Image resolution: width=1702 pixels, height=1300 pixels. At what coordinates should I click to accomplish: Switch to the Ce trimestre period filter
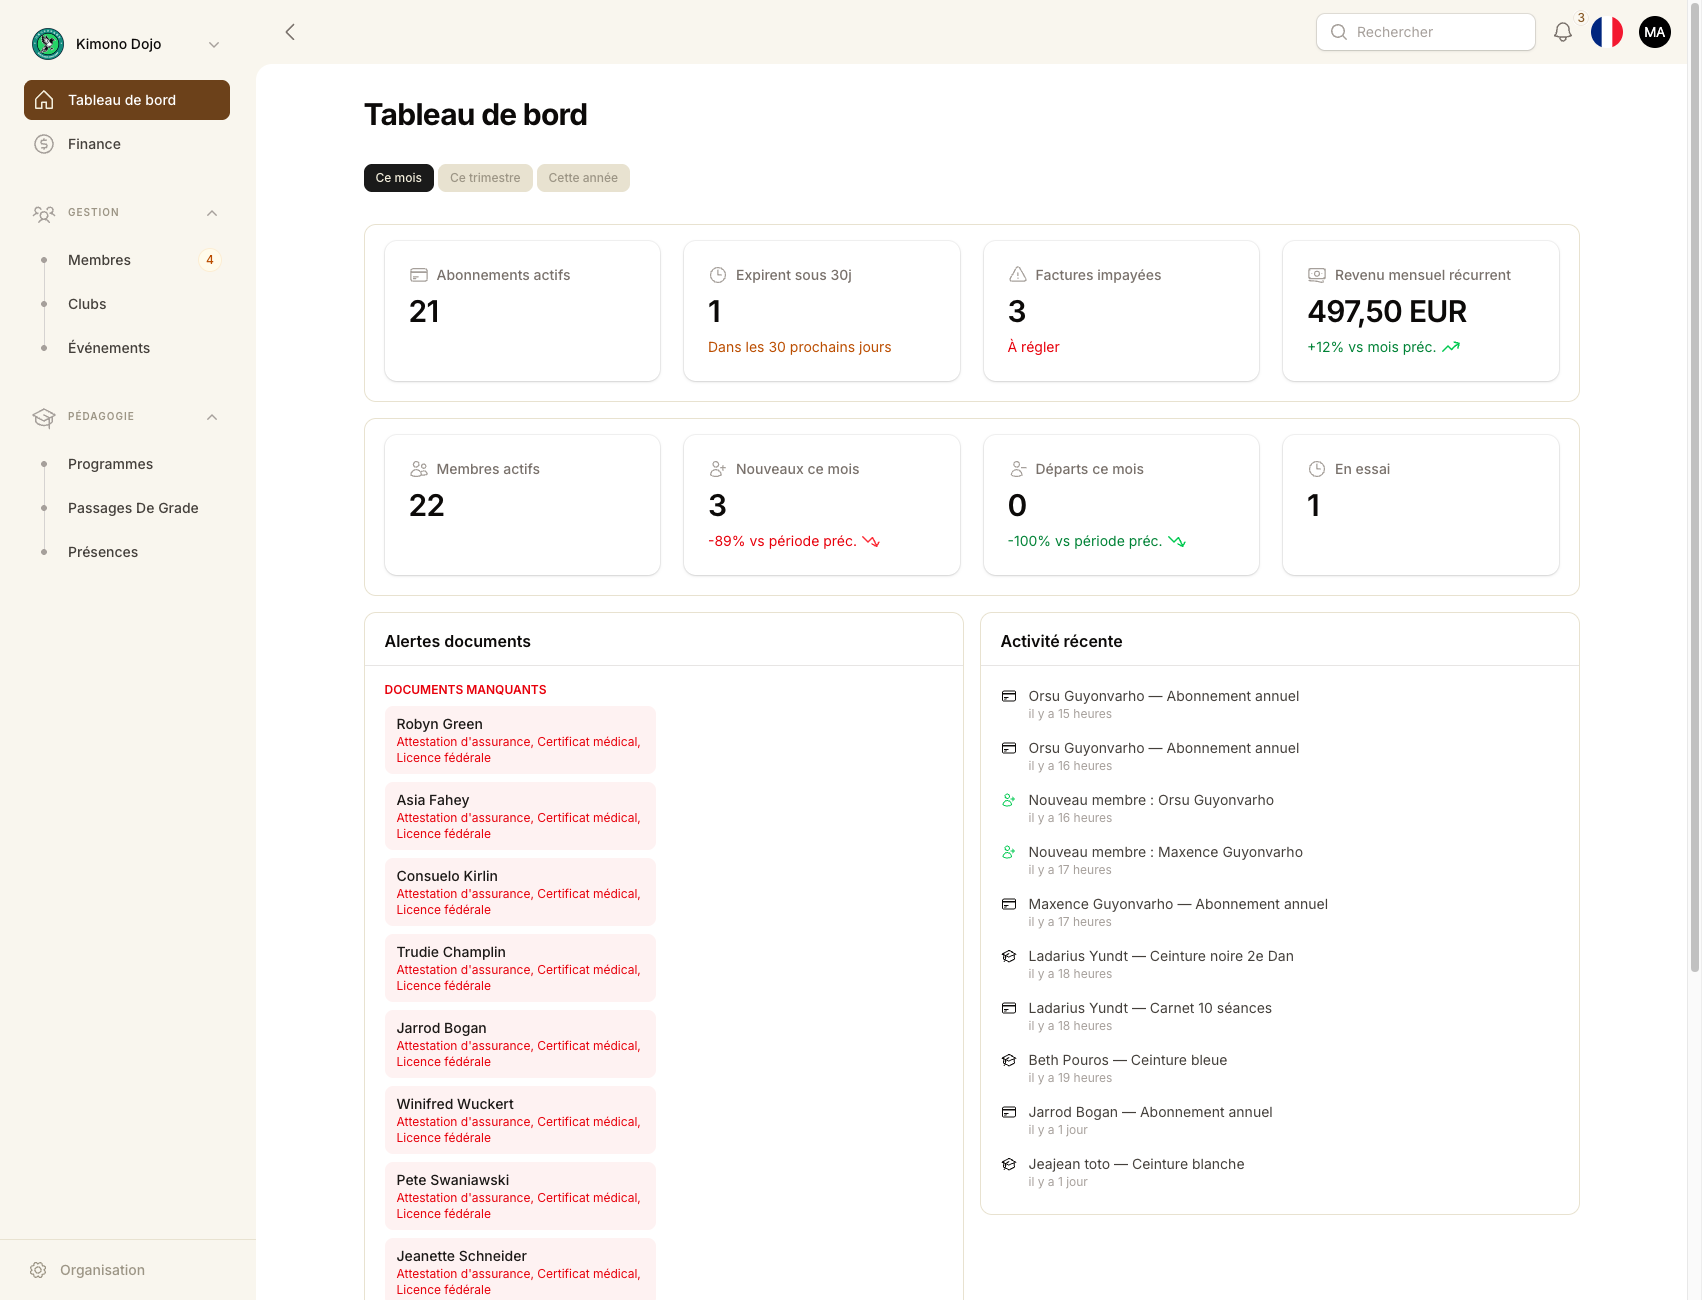(x=485, y=178)
